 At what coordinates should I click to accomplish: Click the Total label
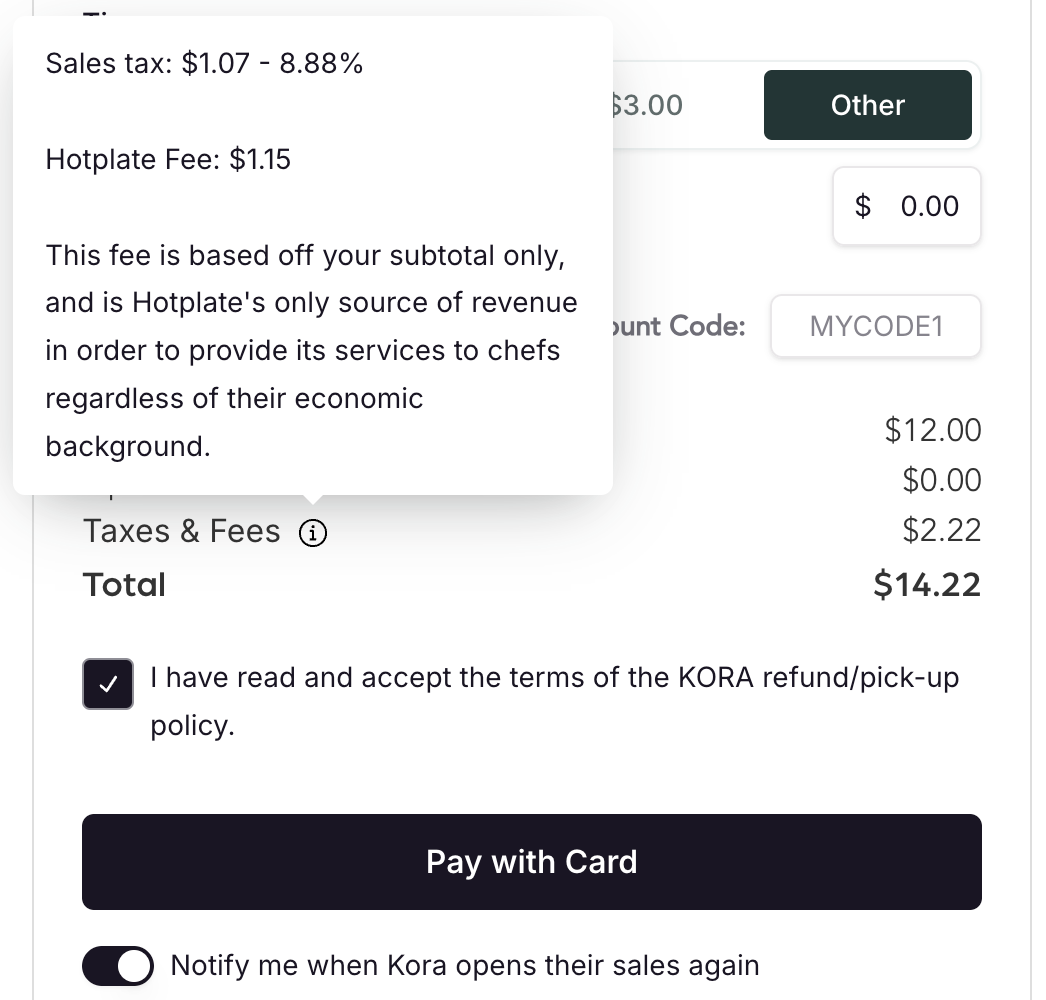click(x=124, y=585)
